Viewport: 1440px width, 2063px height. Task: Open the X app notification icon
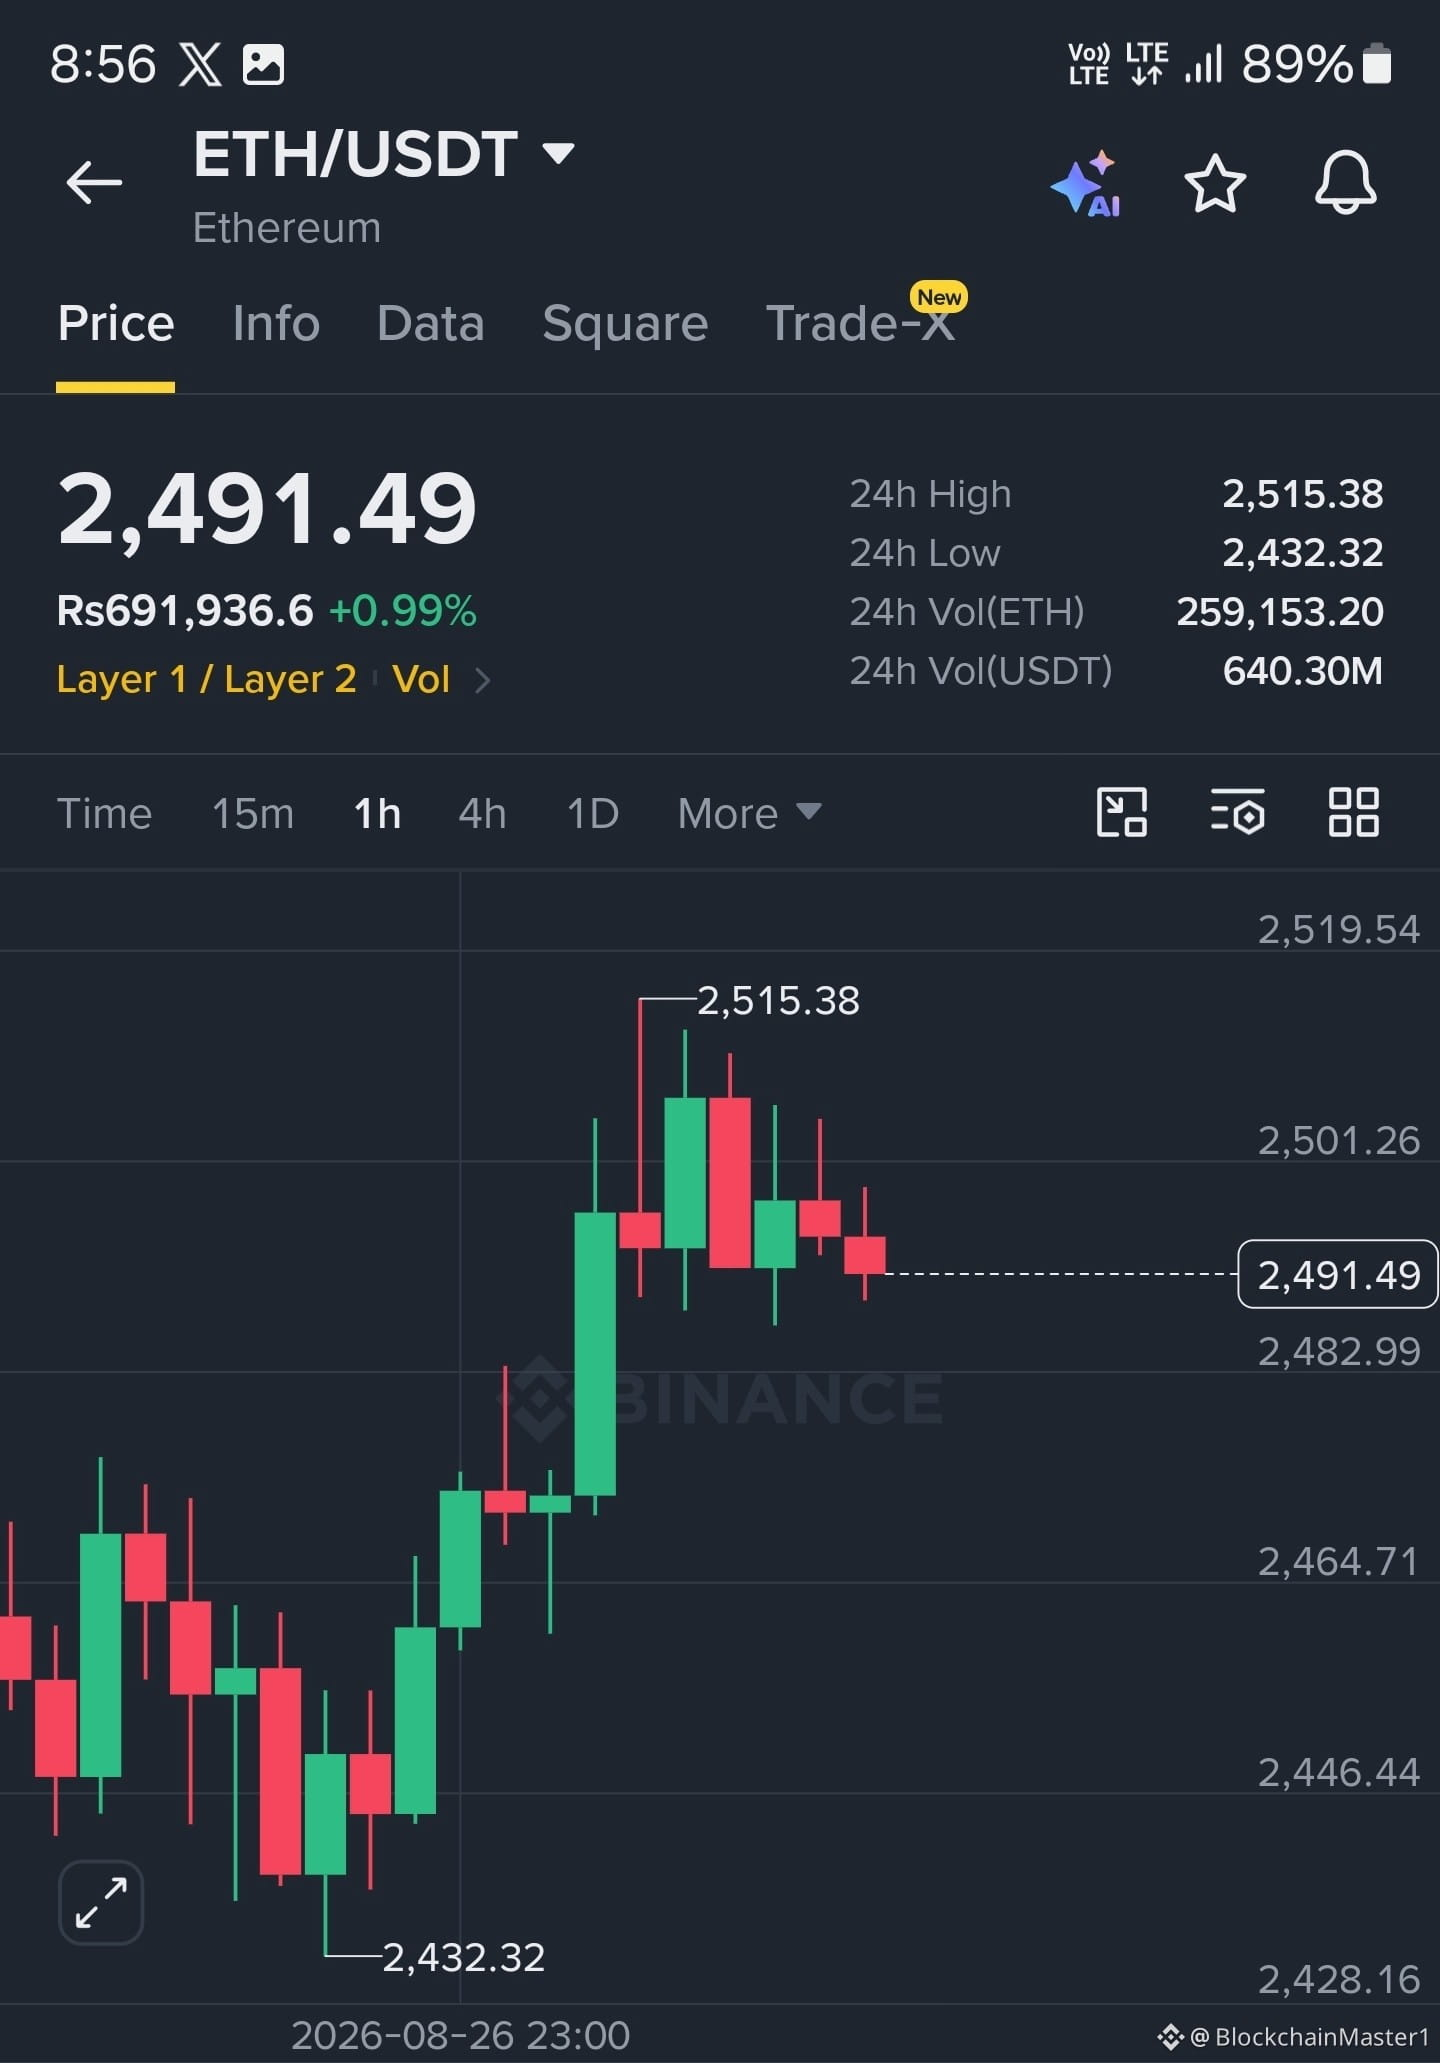[200, 65]
